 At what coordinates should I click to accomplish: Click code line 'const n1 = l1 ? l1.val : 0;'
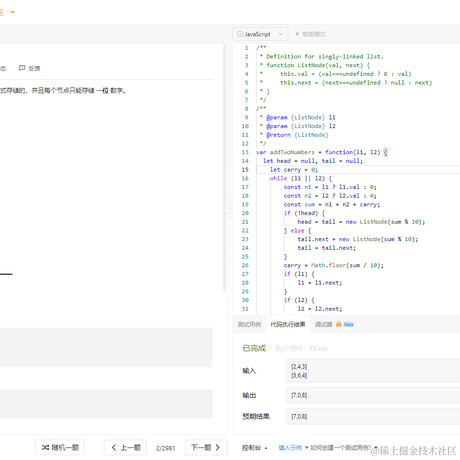click(x=330, y=187)
